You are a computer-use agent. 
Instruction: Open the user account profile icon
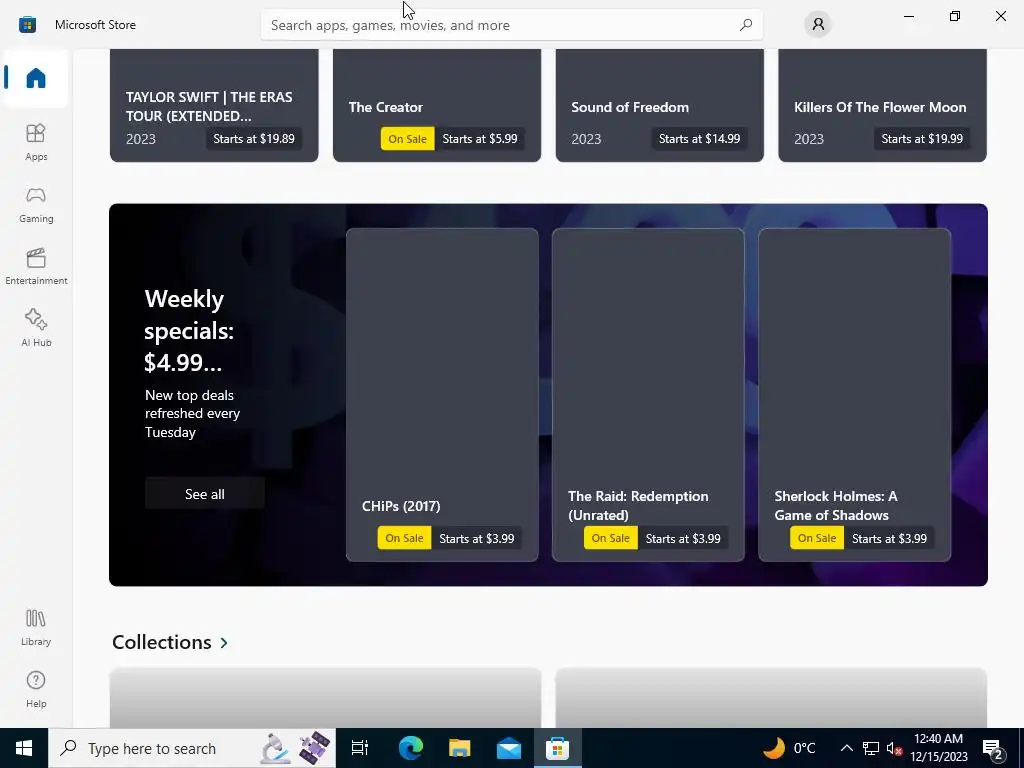click(818, 25)
